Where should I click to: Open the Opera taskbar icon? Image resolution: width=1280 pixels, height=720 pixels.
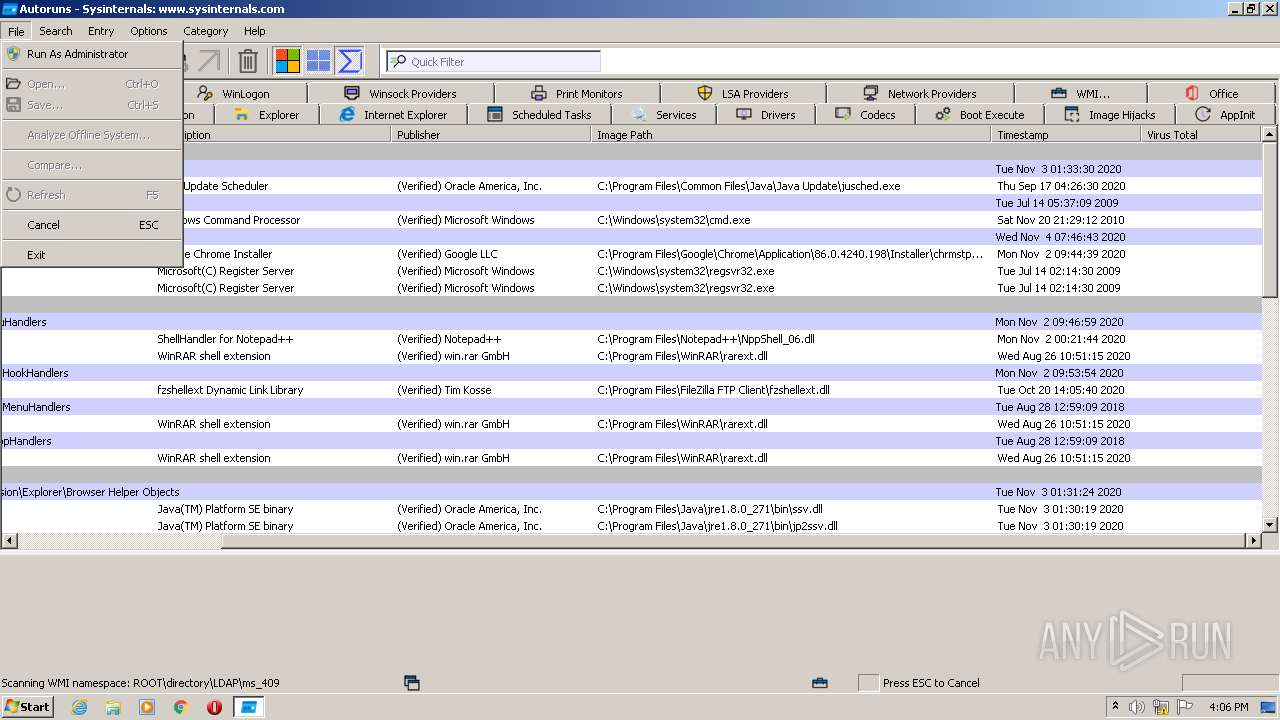coord(214,707)
